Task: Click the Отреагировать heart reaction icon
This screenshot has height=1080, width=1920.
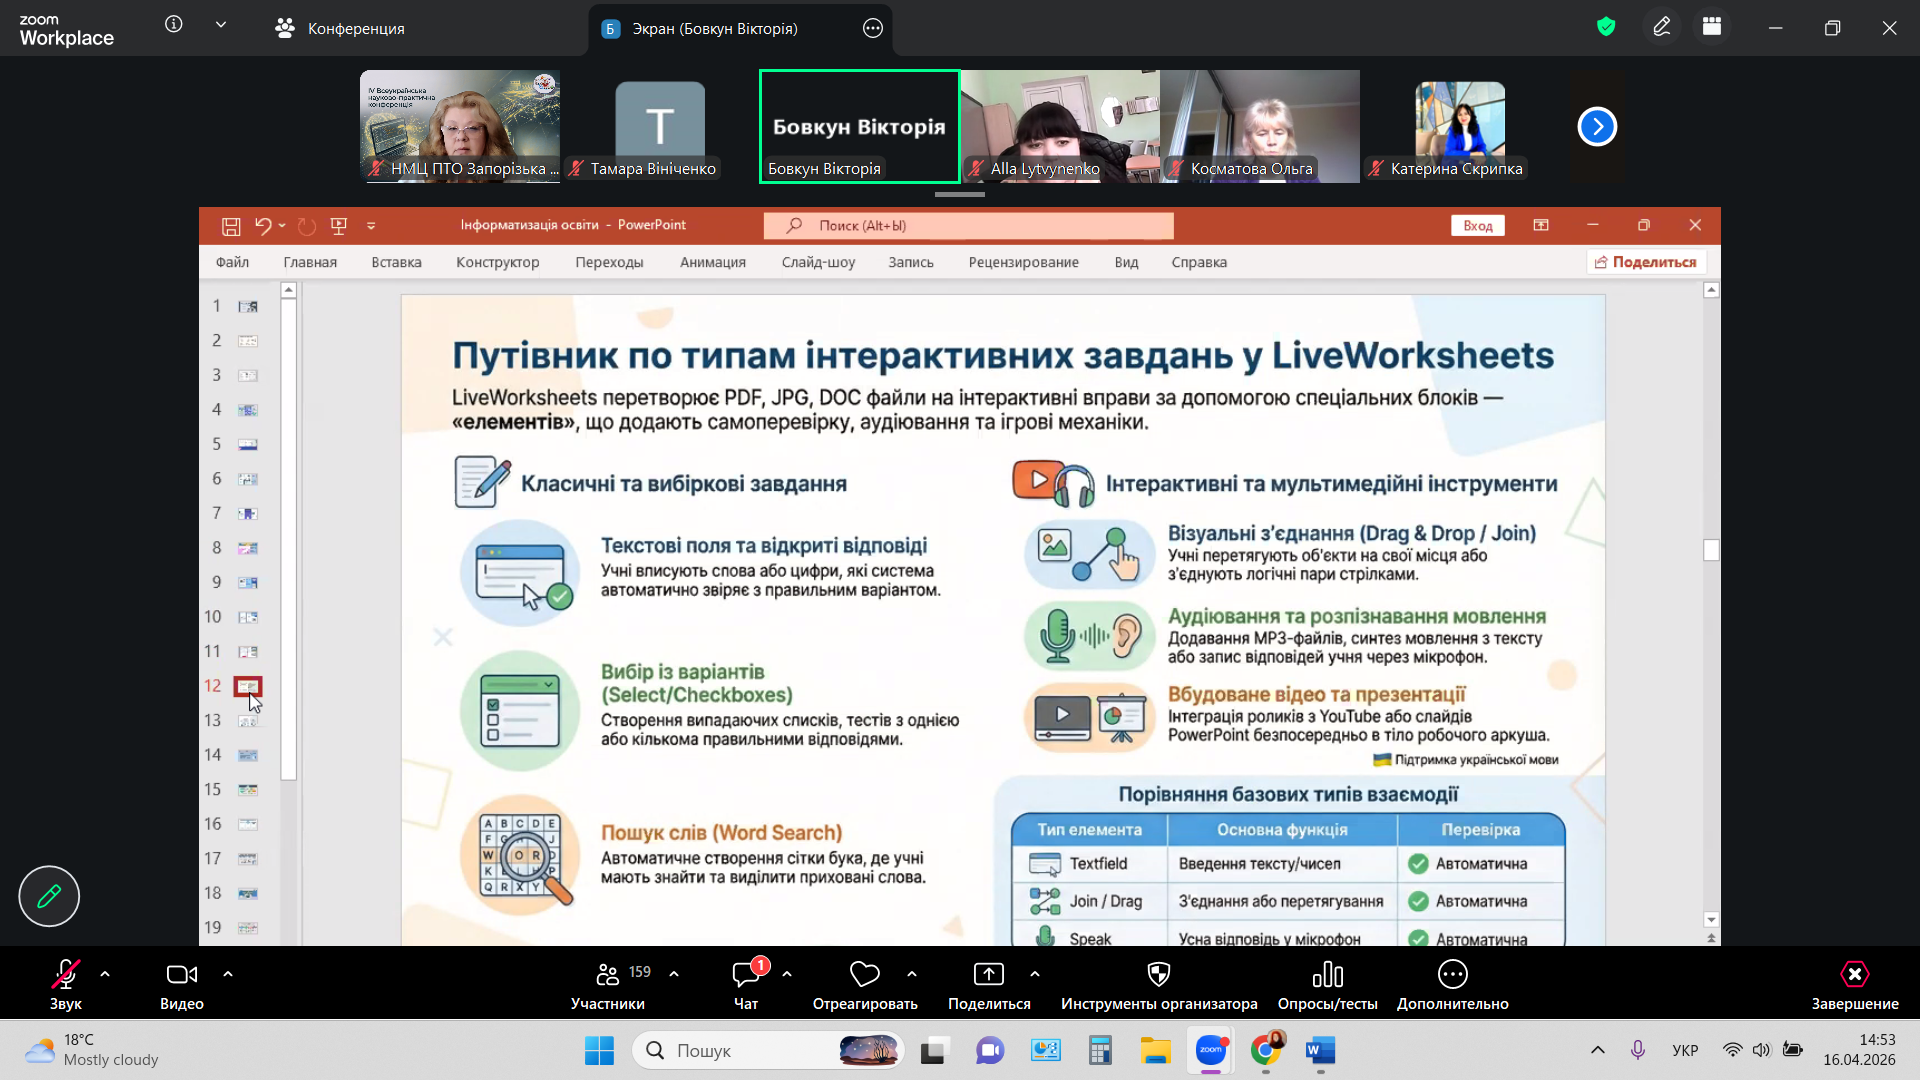Action: point(864,974)
